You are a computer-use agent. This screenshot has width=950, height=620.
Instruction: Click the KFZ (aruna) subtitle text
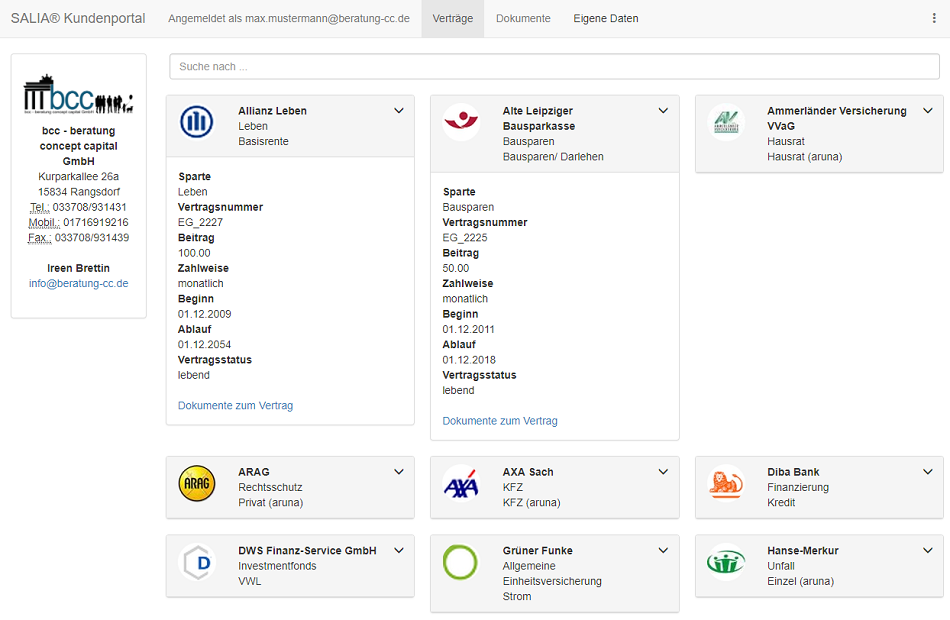coord(531,502)
